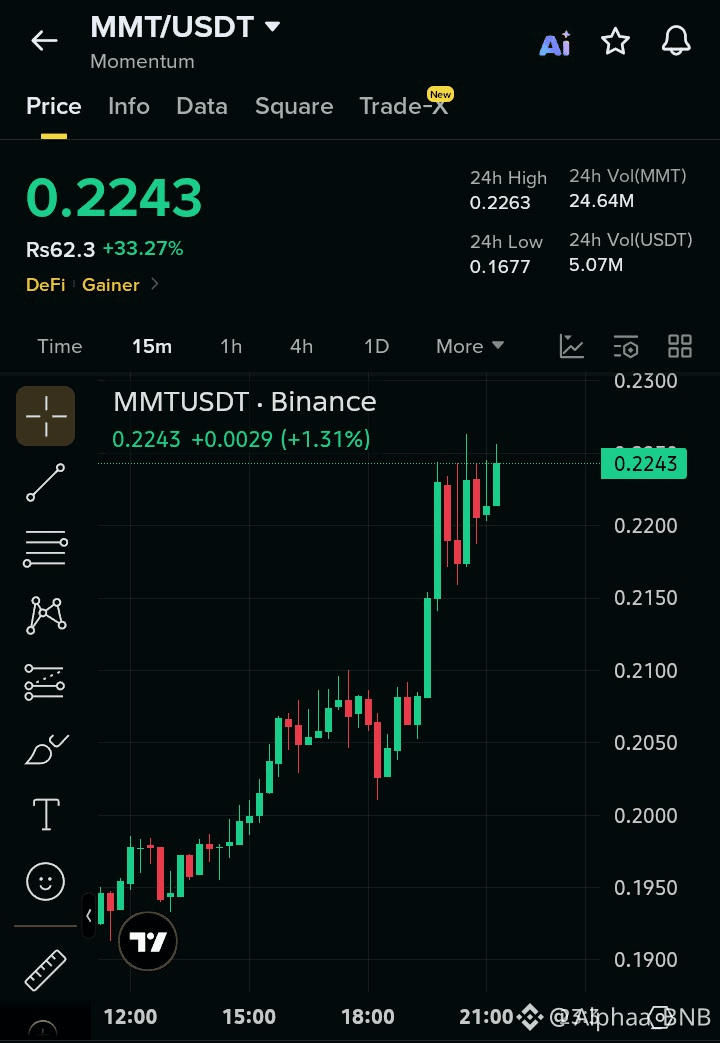The height and width of the screenshot is (1043, 720).
Task: Tap the 24h Low value 0.1677
Action: (x=500, y=267)
